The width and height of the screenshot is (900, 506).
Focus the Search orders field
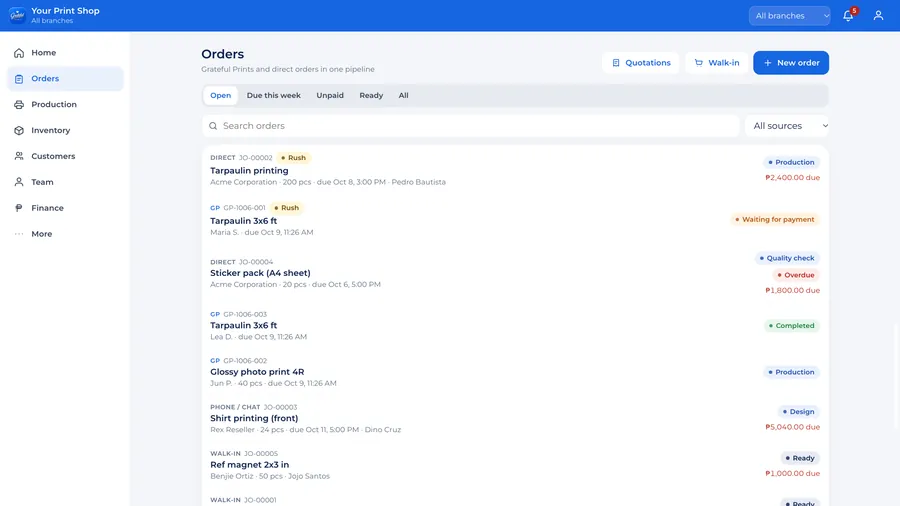pos(471,126)
